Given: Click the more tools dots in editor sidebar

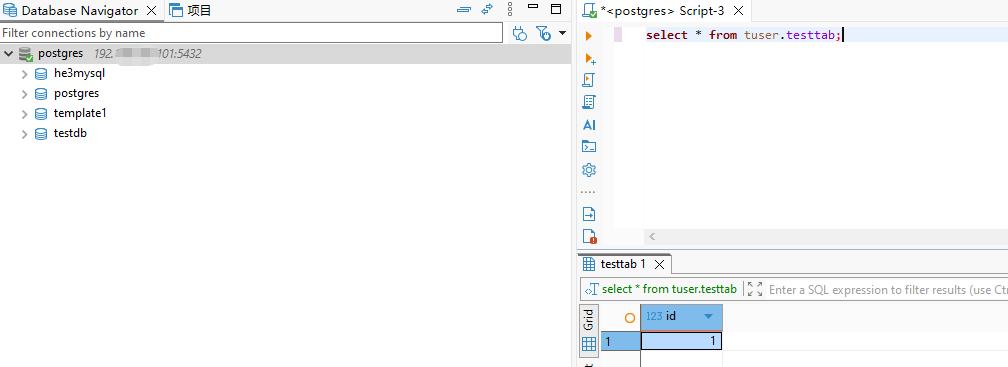Looking at the screenshot, I should pyautogui.click(x=588, y=192).
